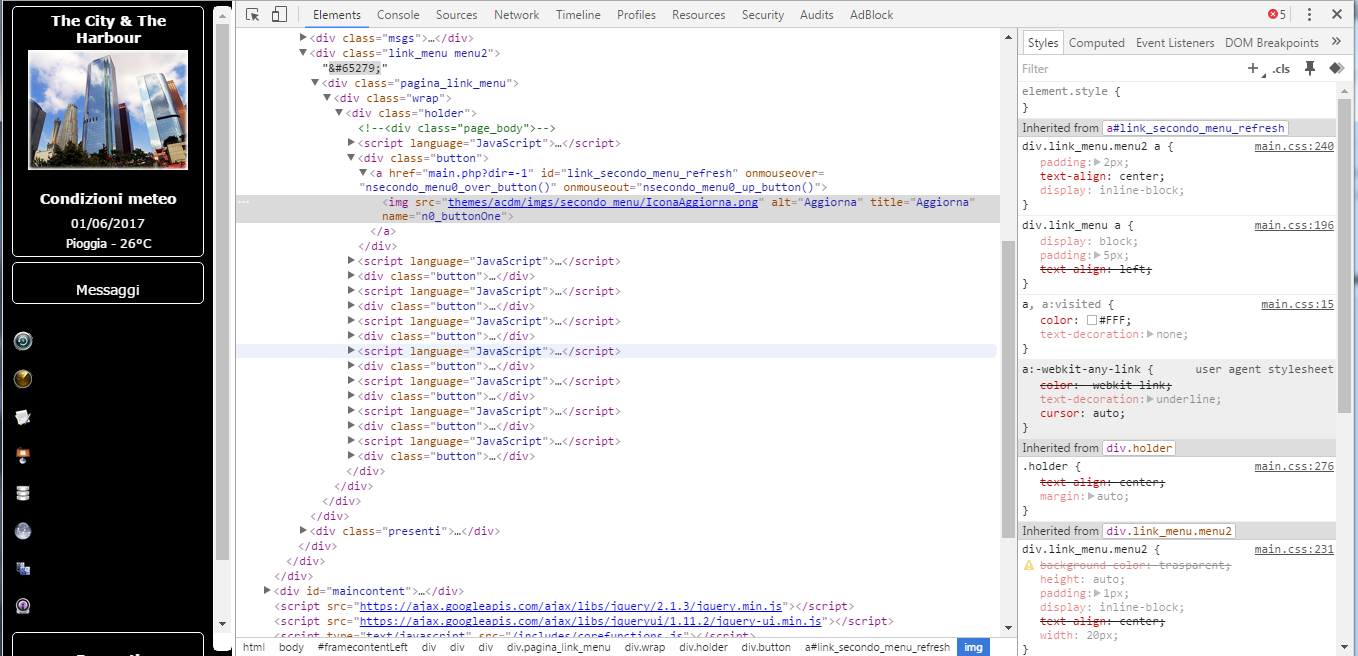The height and width of the screenshot is (656, 1358).
Task: Add a new style rule with plus icon
Action: pyautogui.click(x=1252, y=68)
